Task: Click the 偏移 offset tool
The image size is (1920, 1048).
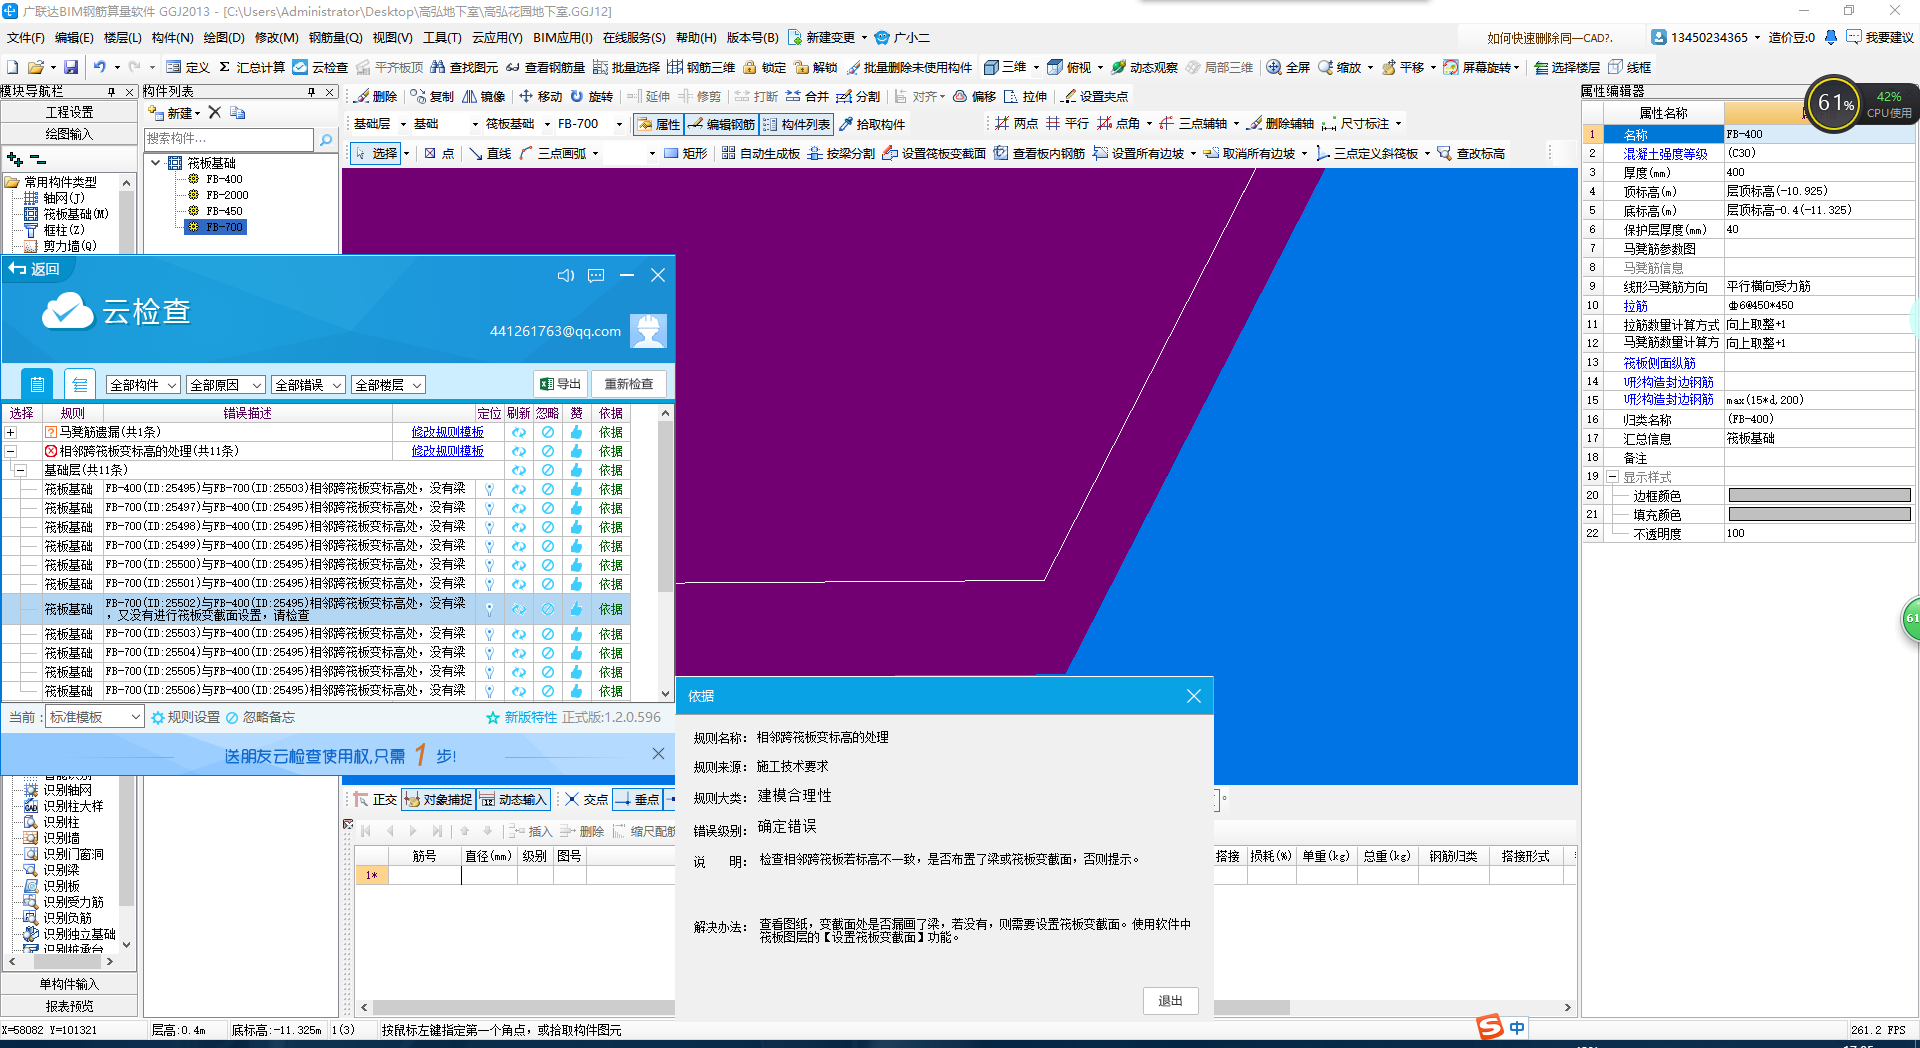Action: tap(974, 96)
